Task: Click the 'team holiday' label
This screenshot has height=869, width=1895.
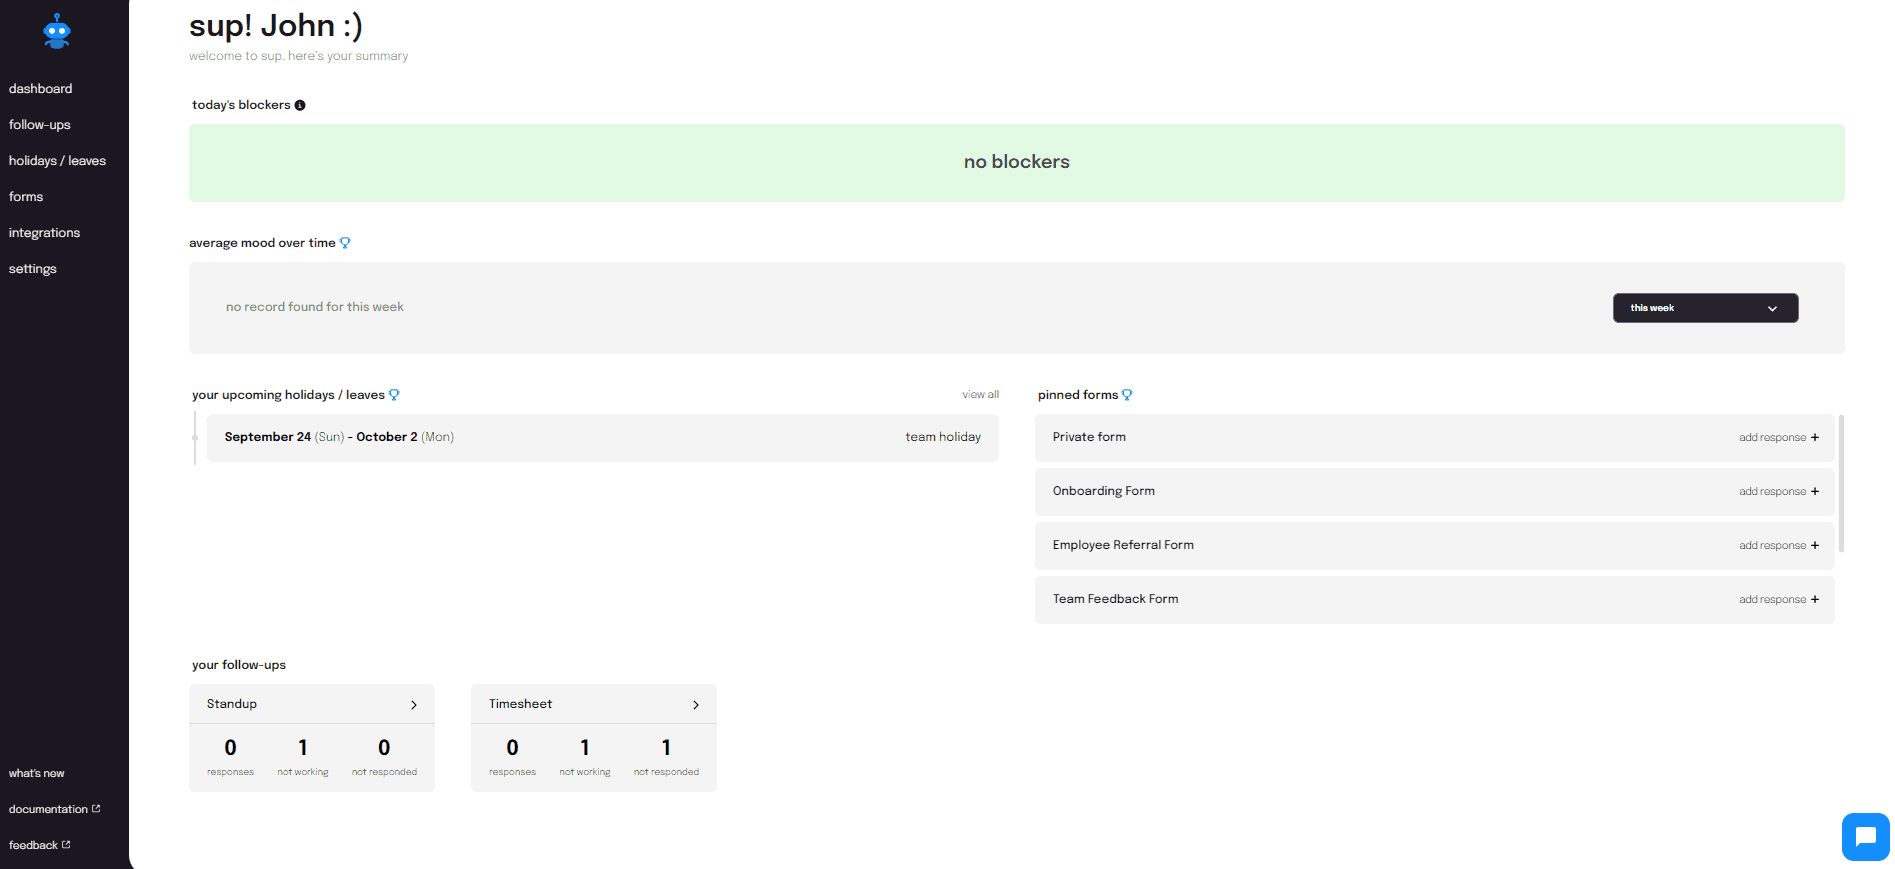Action: [943, 437]
